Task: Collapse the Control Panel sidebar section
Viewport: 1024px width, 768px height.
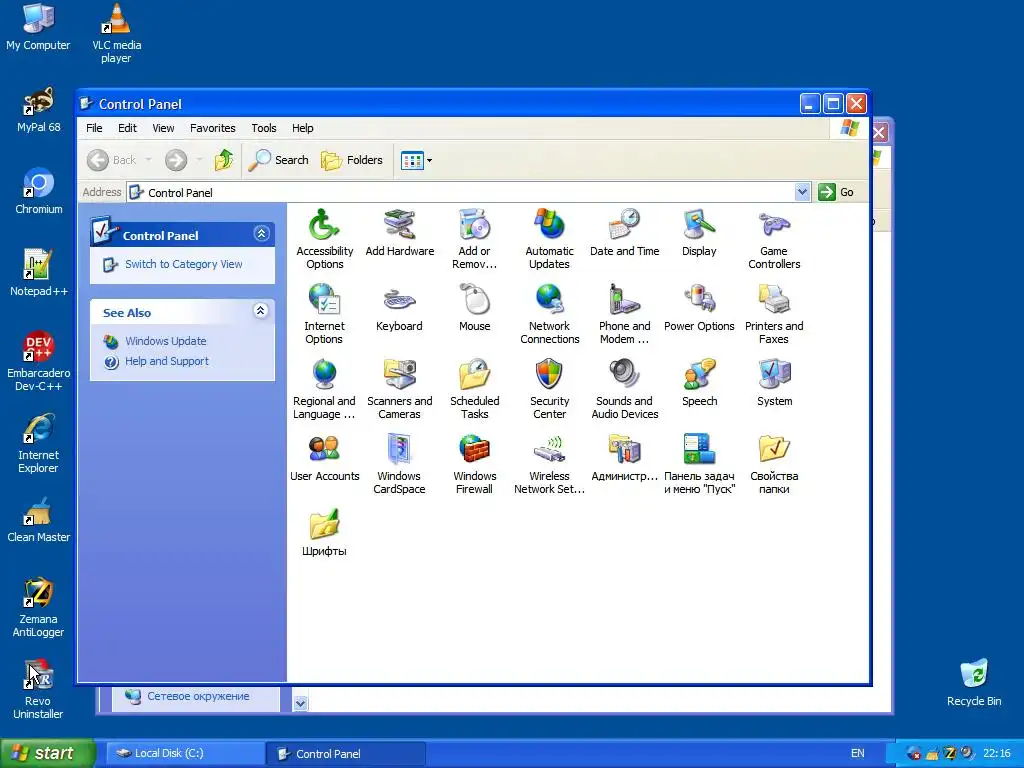Action: click(261, 234)
